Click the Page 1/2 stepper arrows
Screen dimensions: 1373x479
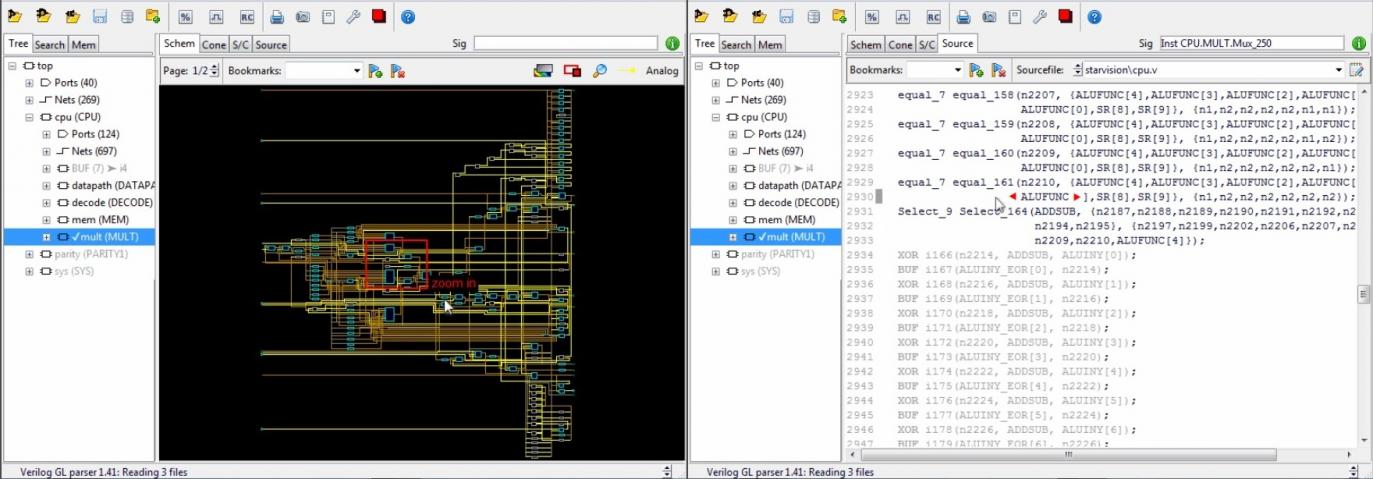coord(215,71)
